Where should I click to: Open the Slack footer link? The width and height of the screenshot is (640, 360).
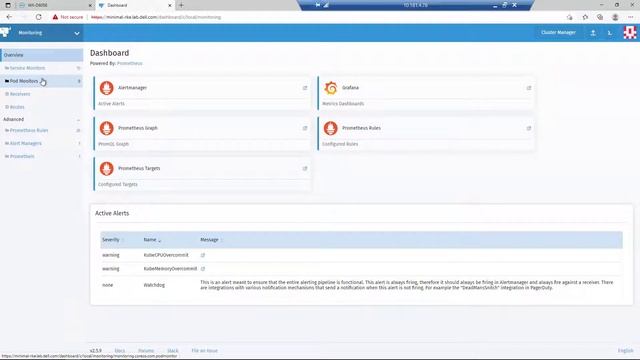pyautogui.click(x=173, y=351)
